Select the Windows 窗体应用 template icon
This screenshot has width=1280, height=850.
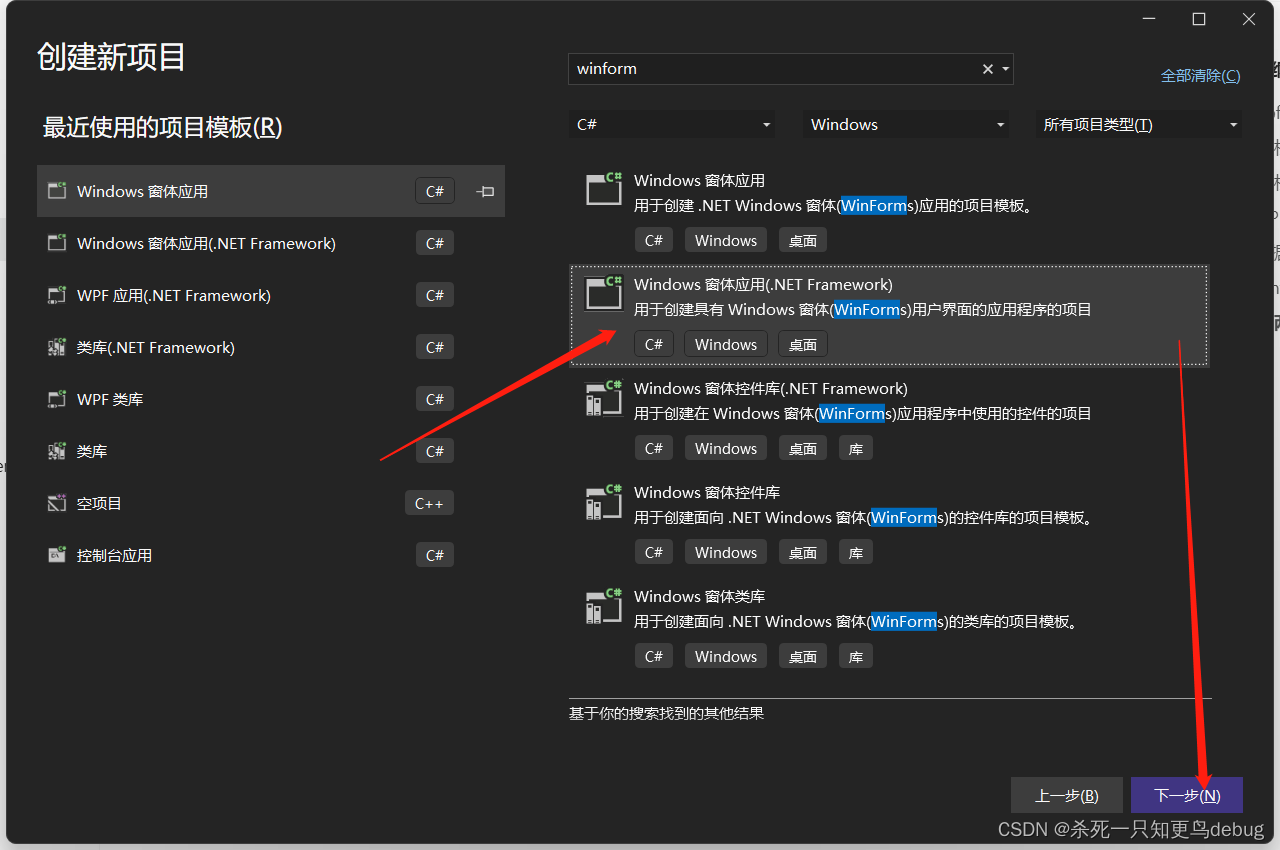coord(604,189)
